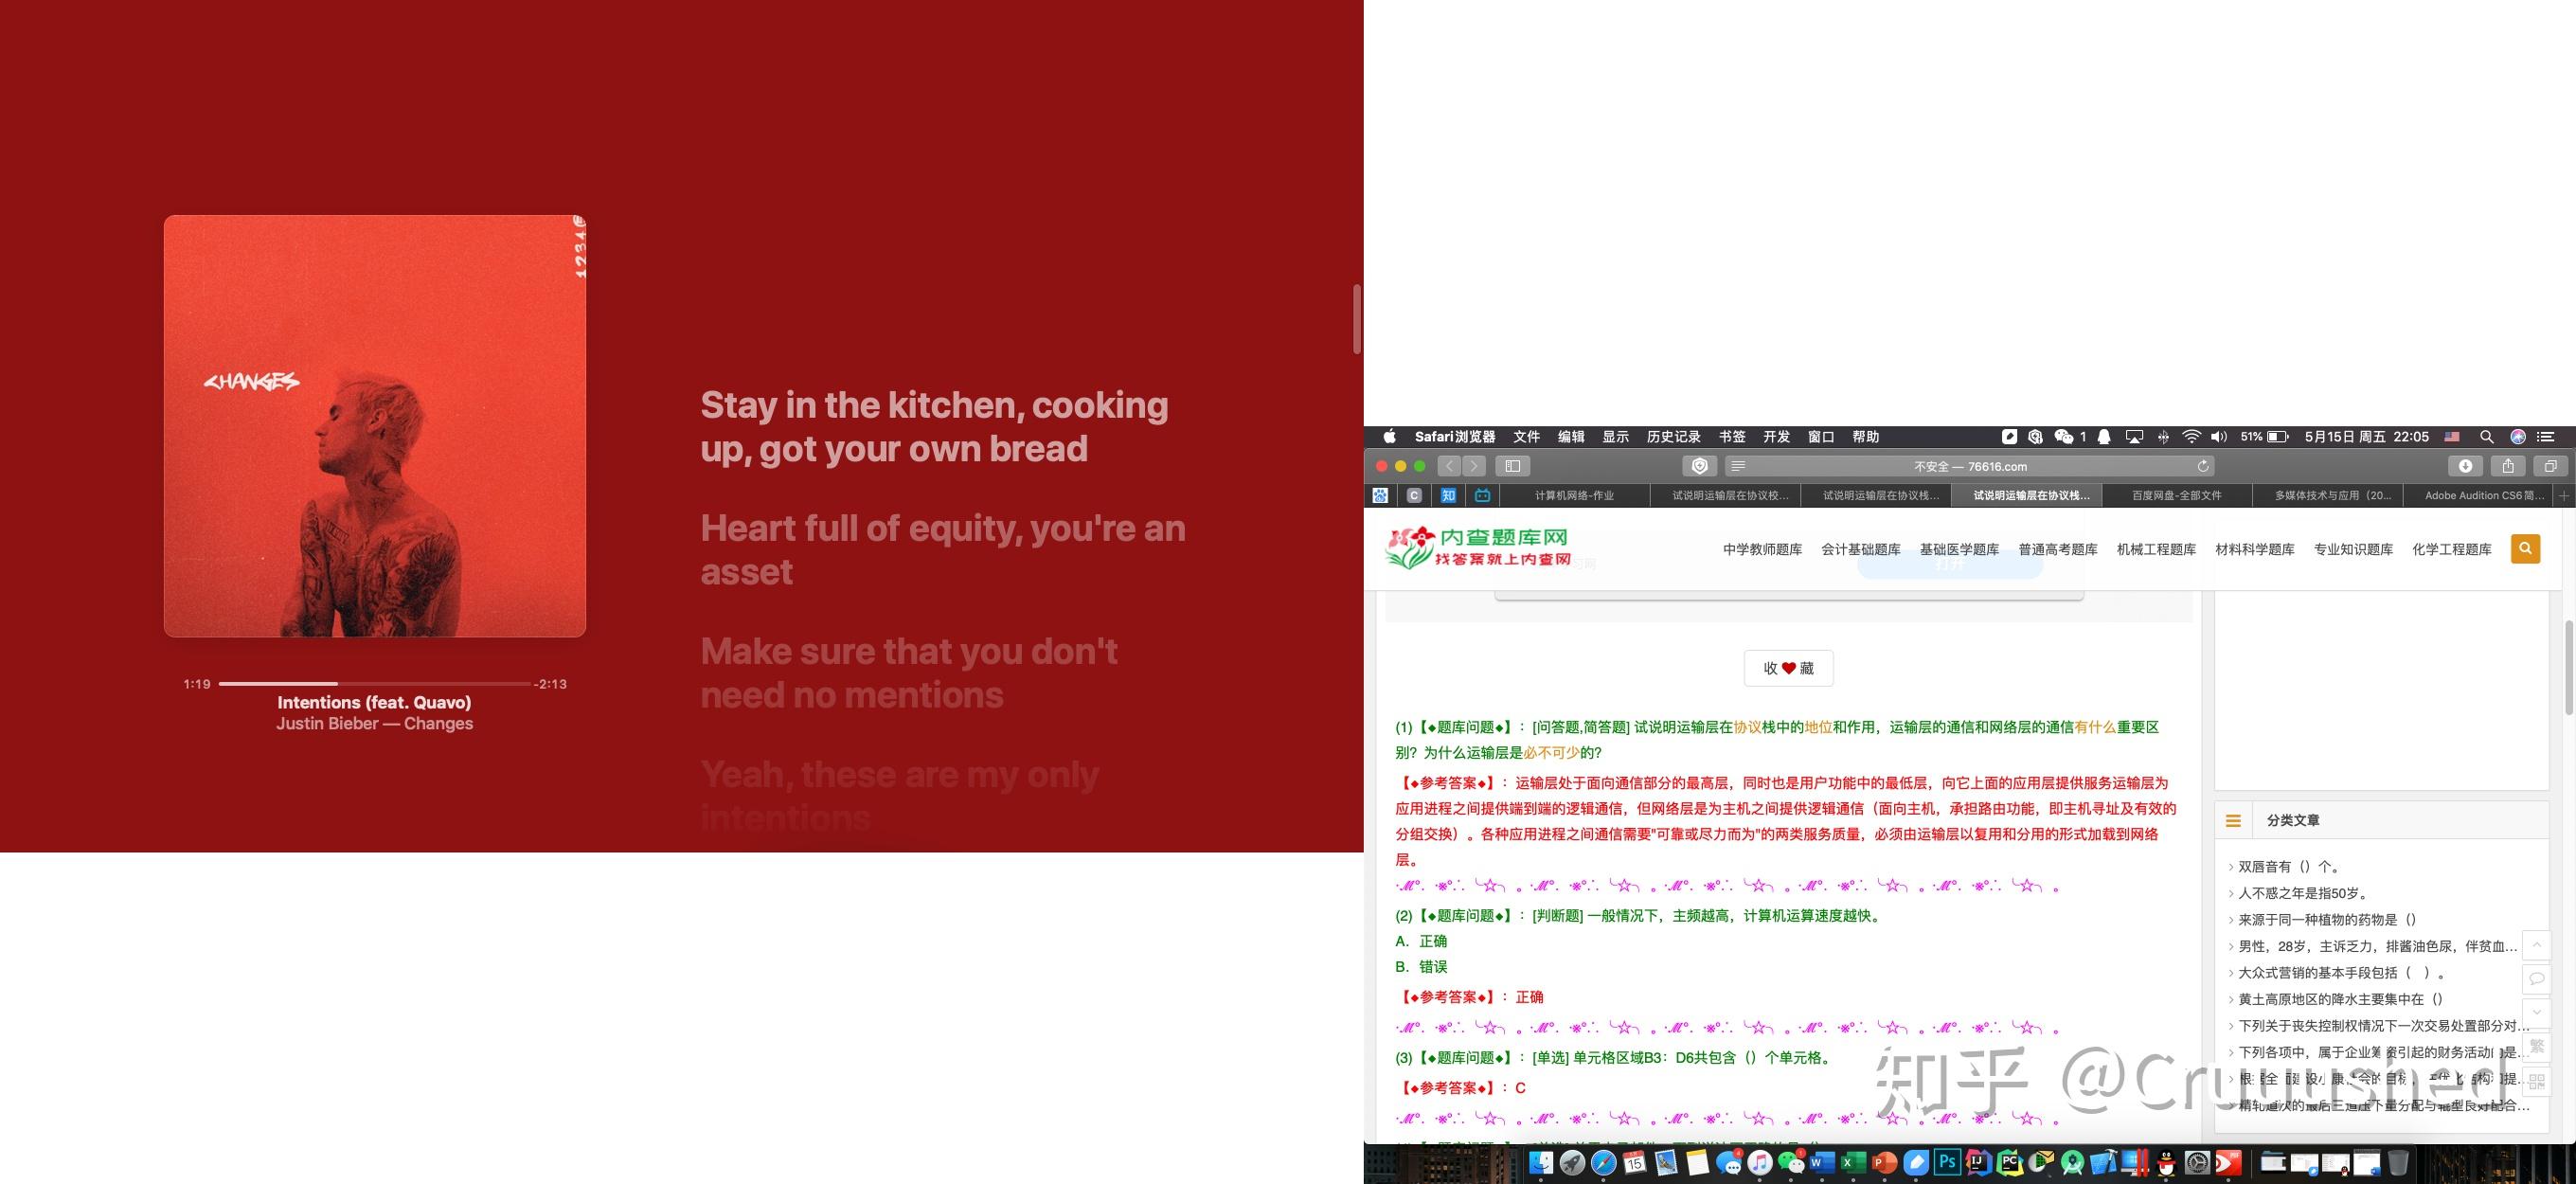Reload the 76616.com page
Image resolution: width=2576 pixels, height=1184 pixels.
click(2202, 466)
